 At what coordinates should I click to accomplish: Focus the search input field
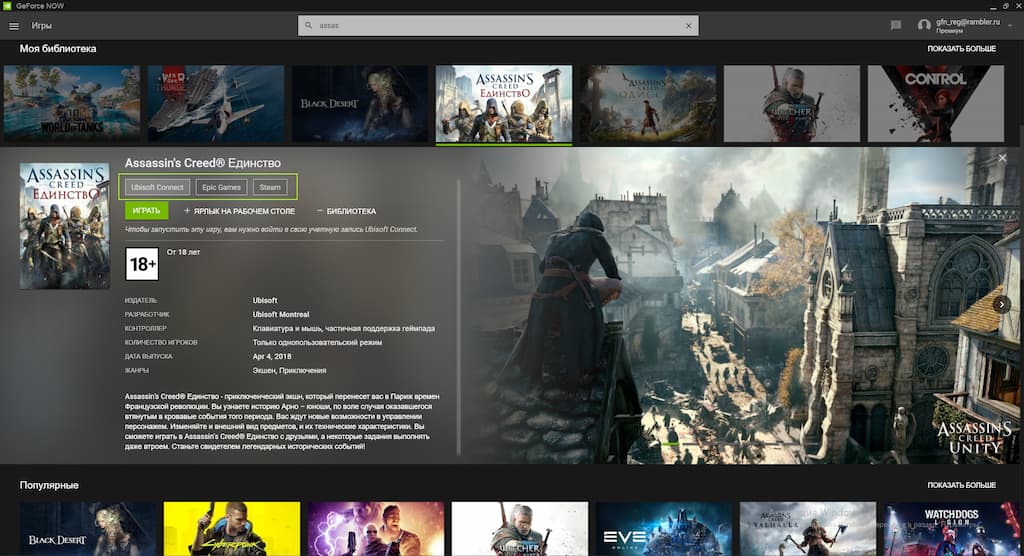498,25
